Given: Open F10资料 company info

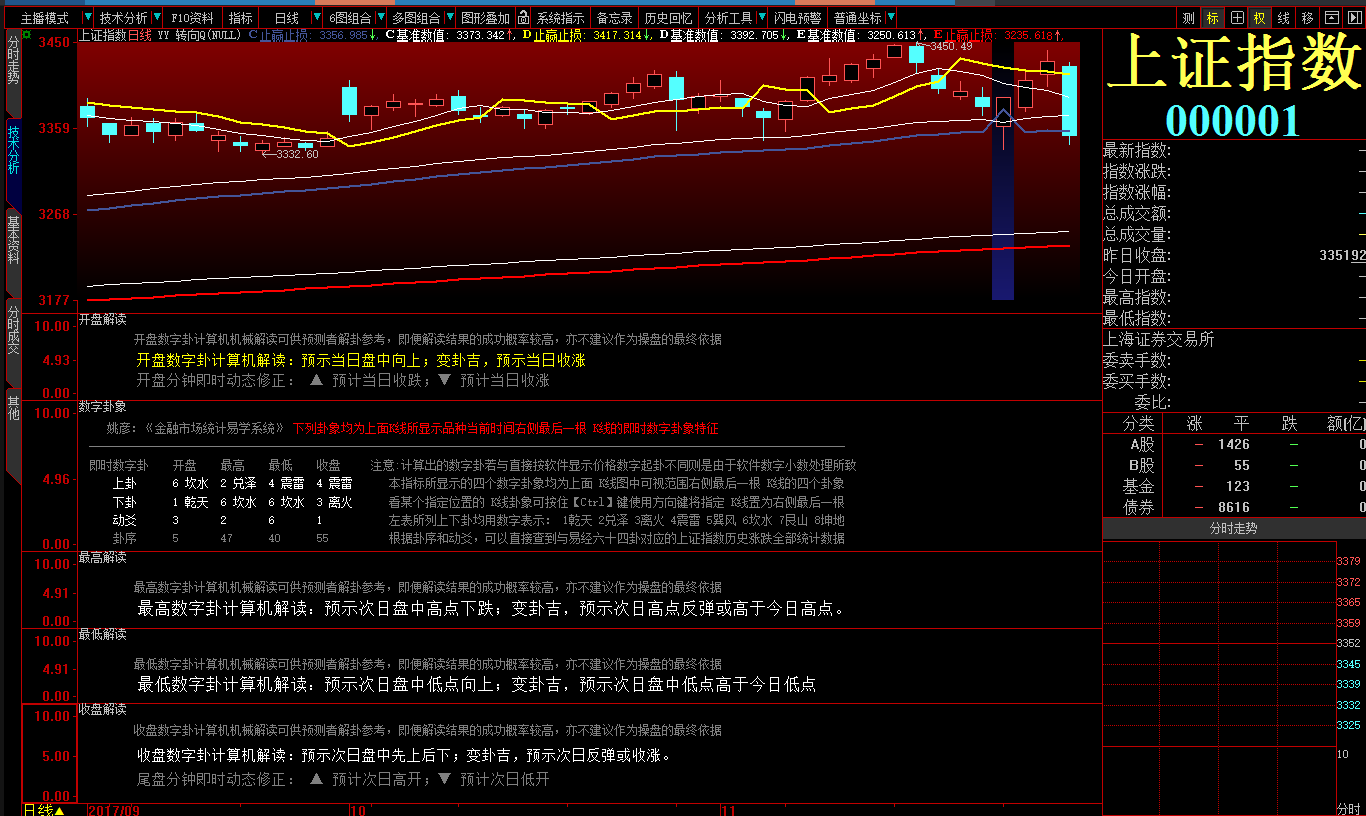Looking at the screenshot, I should pyautogui.click(x=192, y=18).
